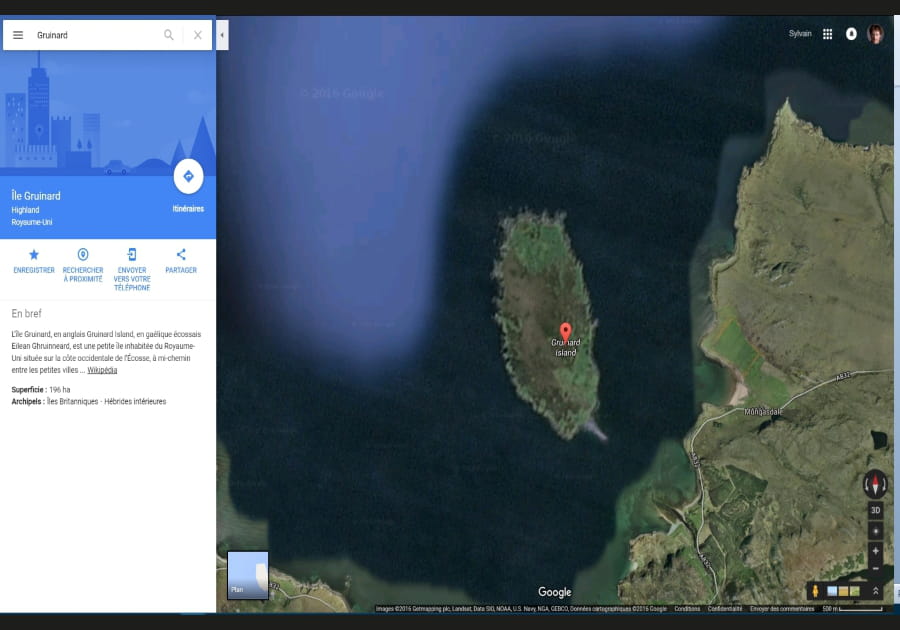Click the Sylvain account name
This screenshot has height=630, width=900.
(x=800, y=34)
